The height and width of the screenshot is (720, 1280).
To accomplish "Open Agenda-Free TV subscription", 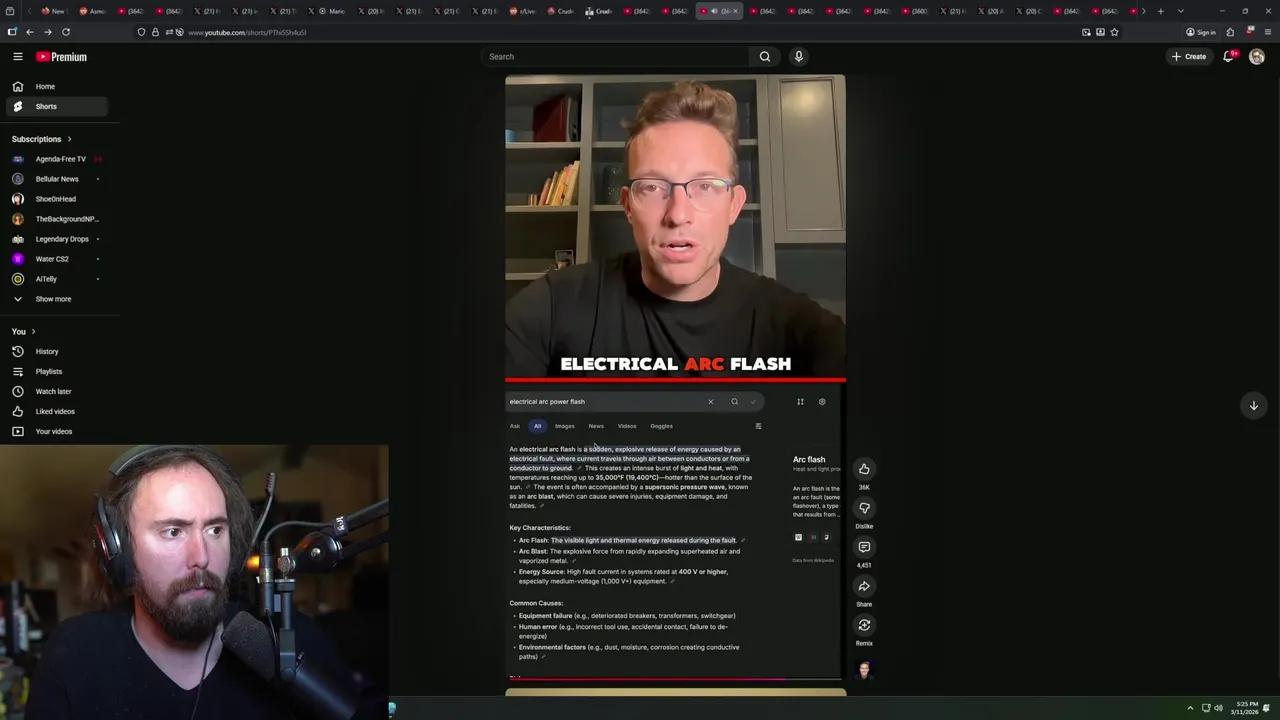I will click(x=57, y=159).
